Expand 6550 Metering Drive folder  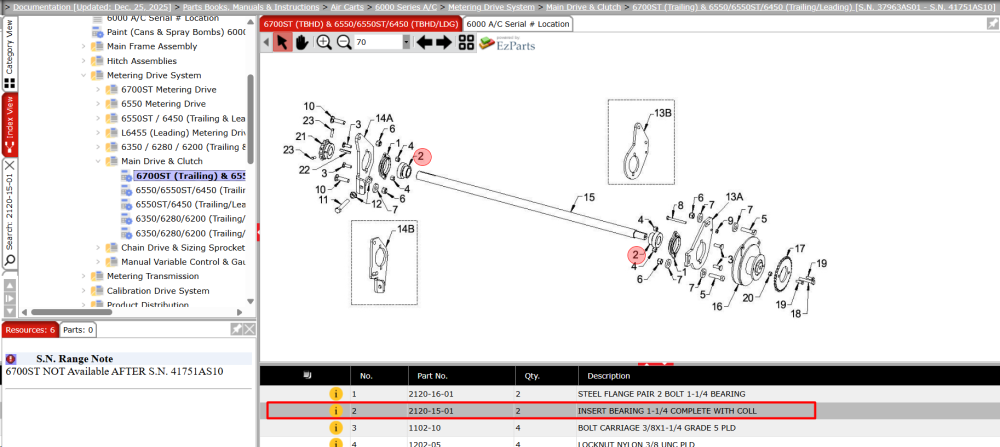(x=98, y=104)
